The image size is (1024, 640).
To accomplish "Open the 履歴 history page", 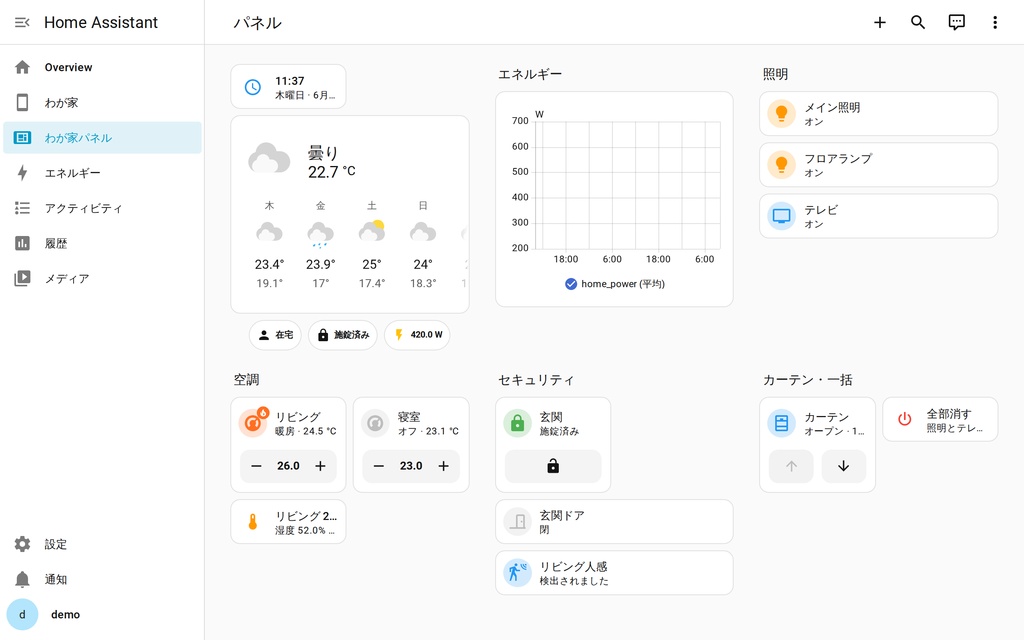I will 103,244.
